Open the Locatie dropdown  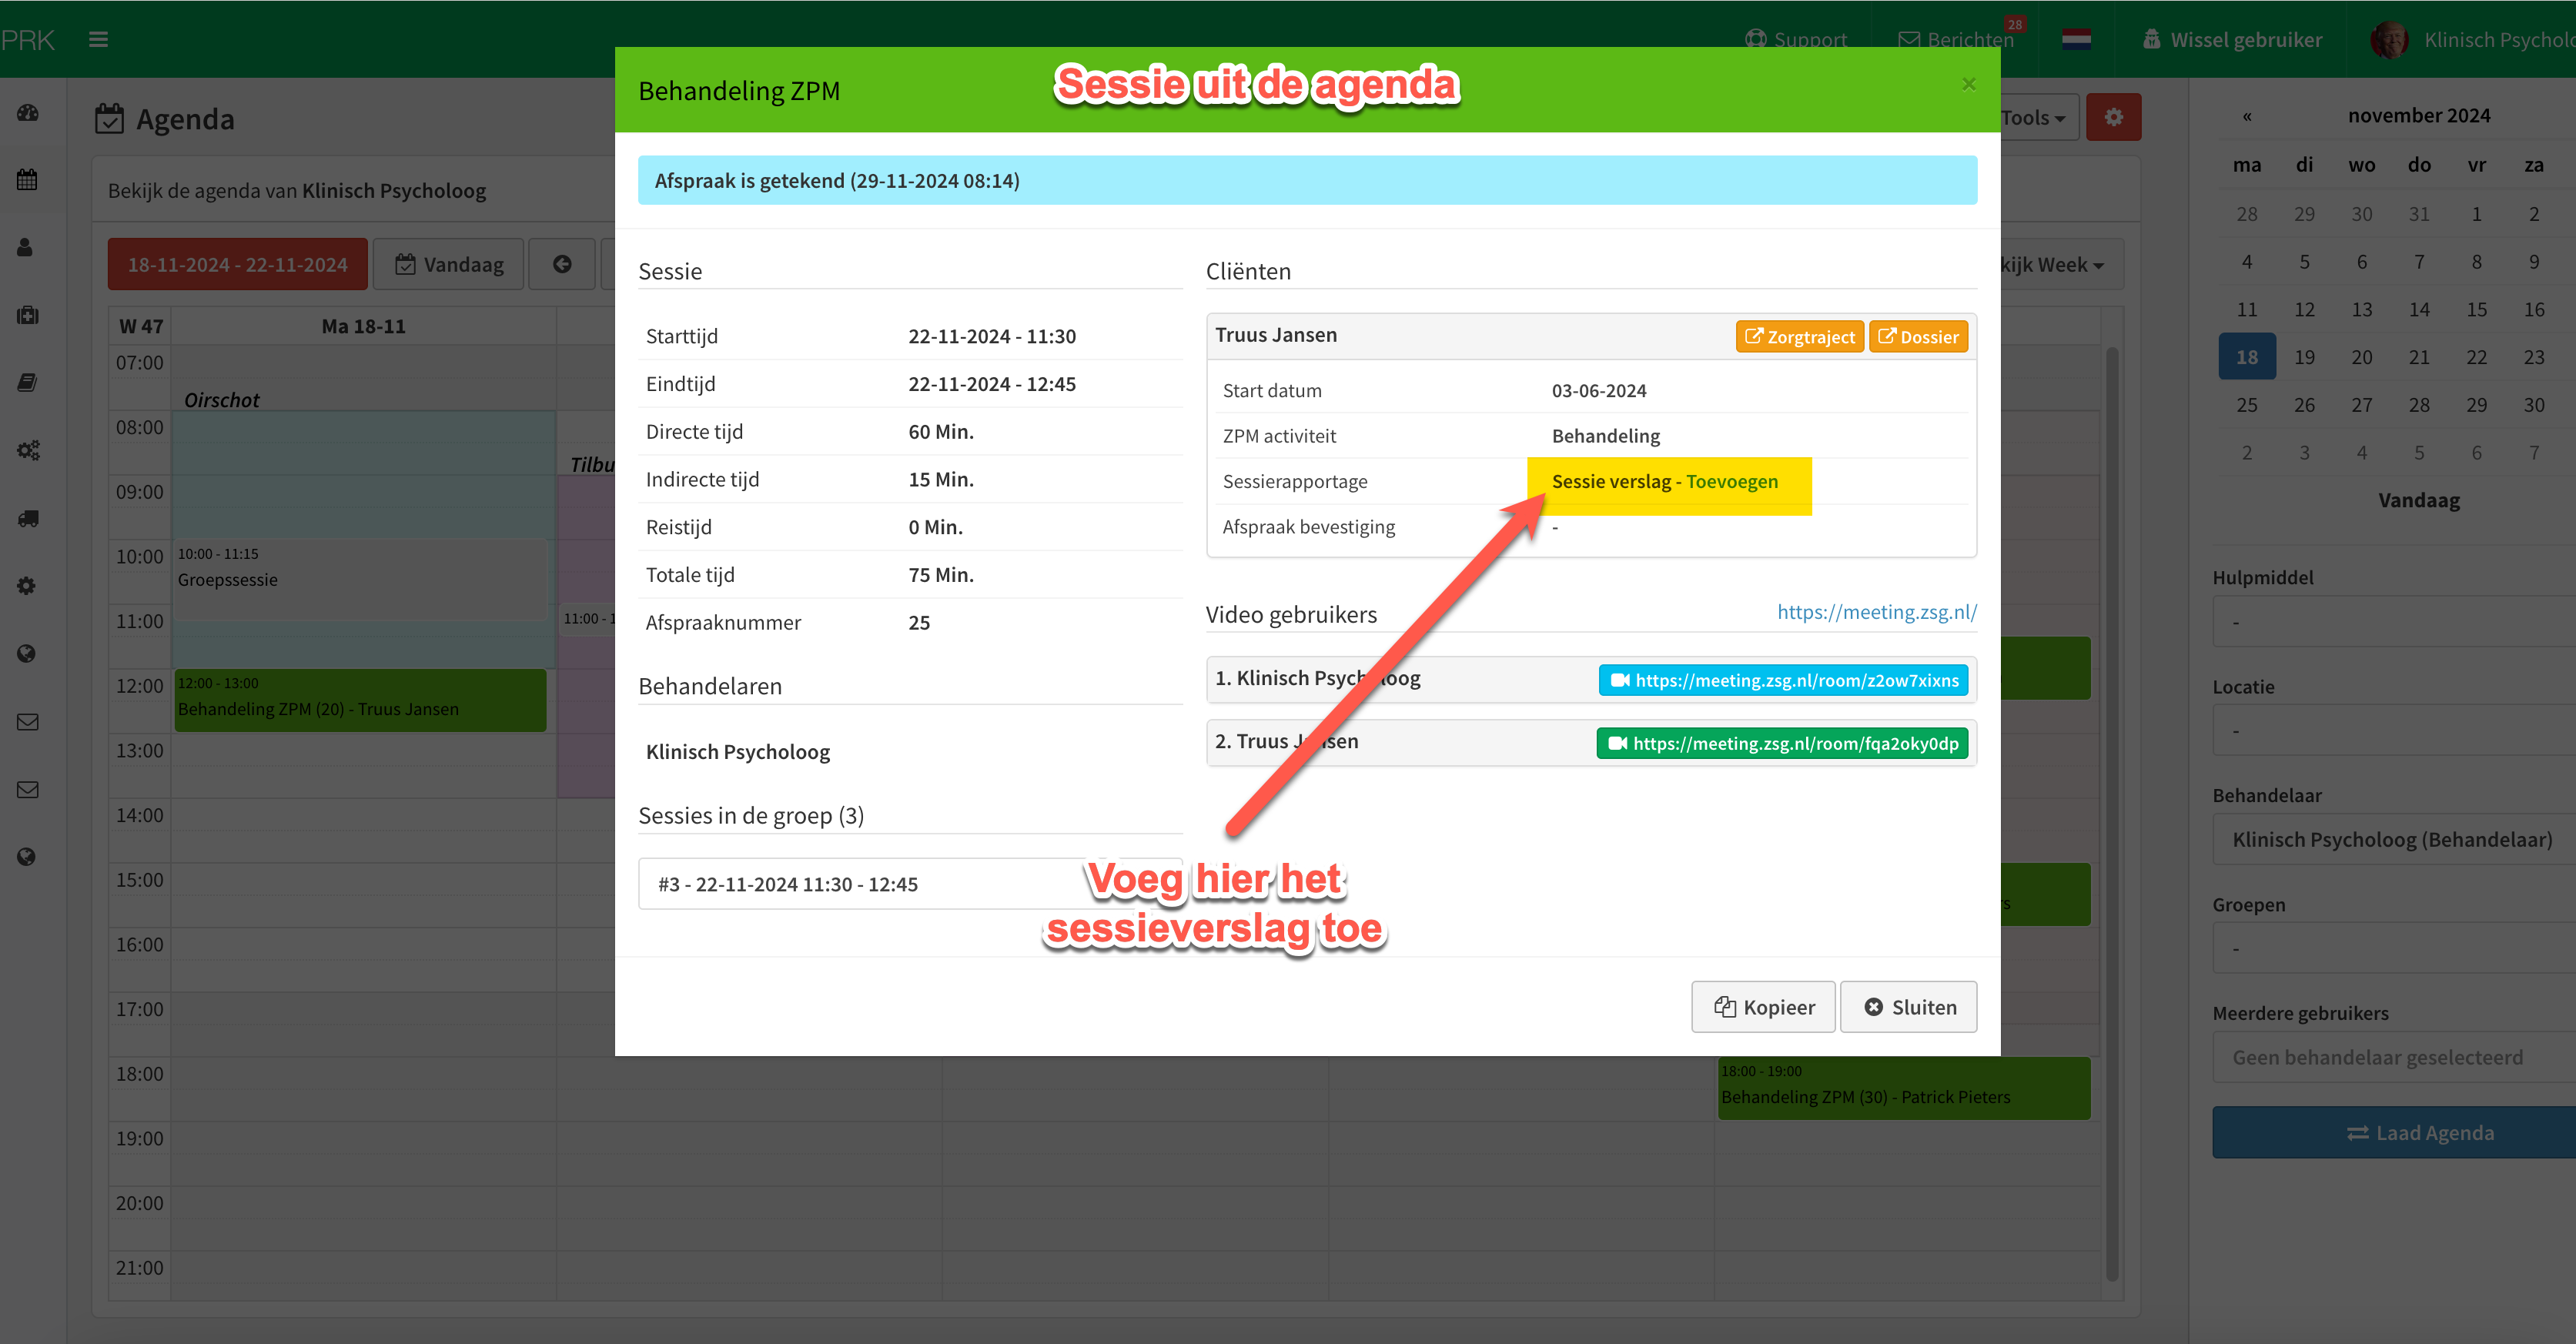coord(2394,731)
